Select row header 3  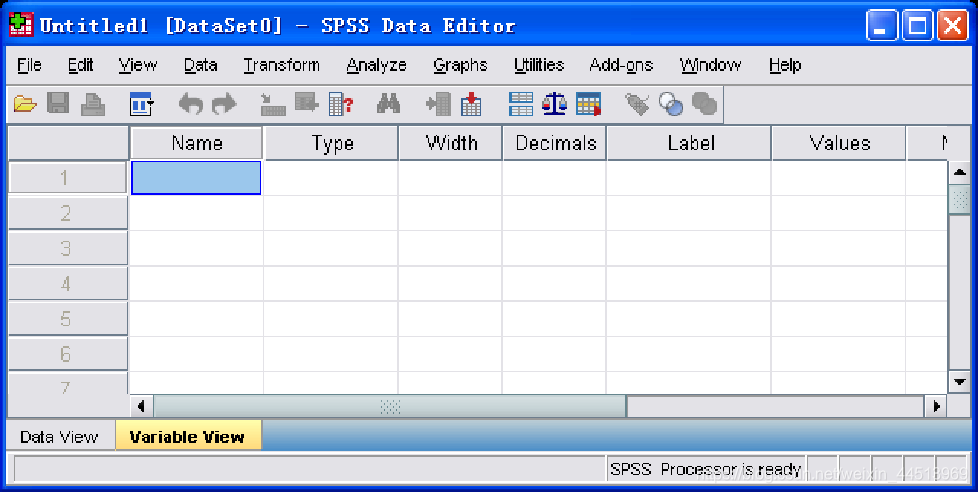coord(67,248)
